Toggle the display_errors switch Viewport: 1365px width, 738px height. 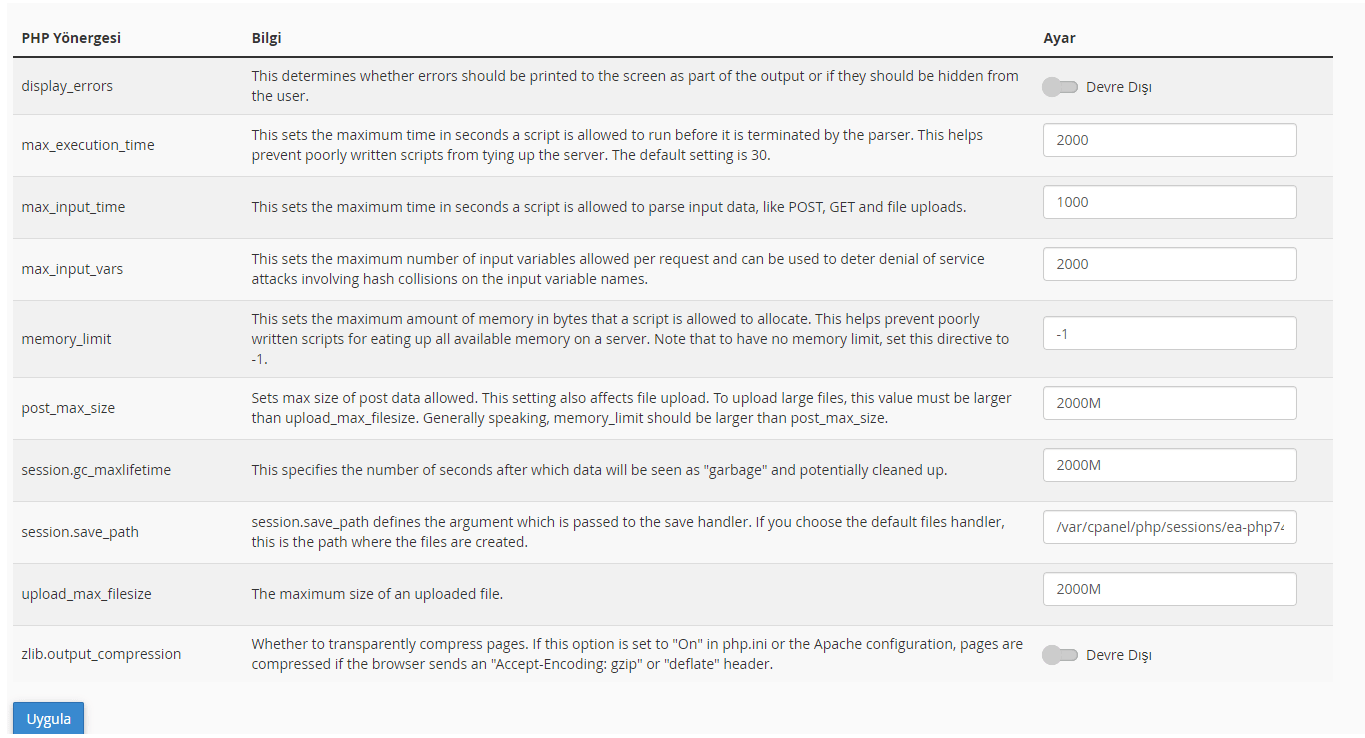1060,87
